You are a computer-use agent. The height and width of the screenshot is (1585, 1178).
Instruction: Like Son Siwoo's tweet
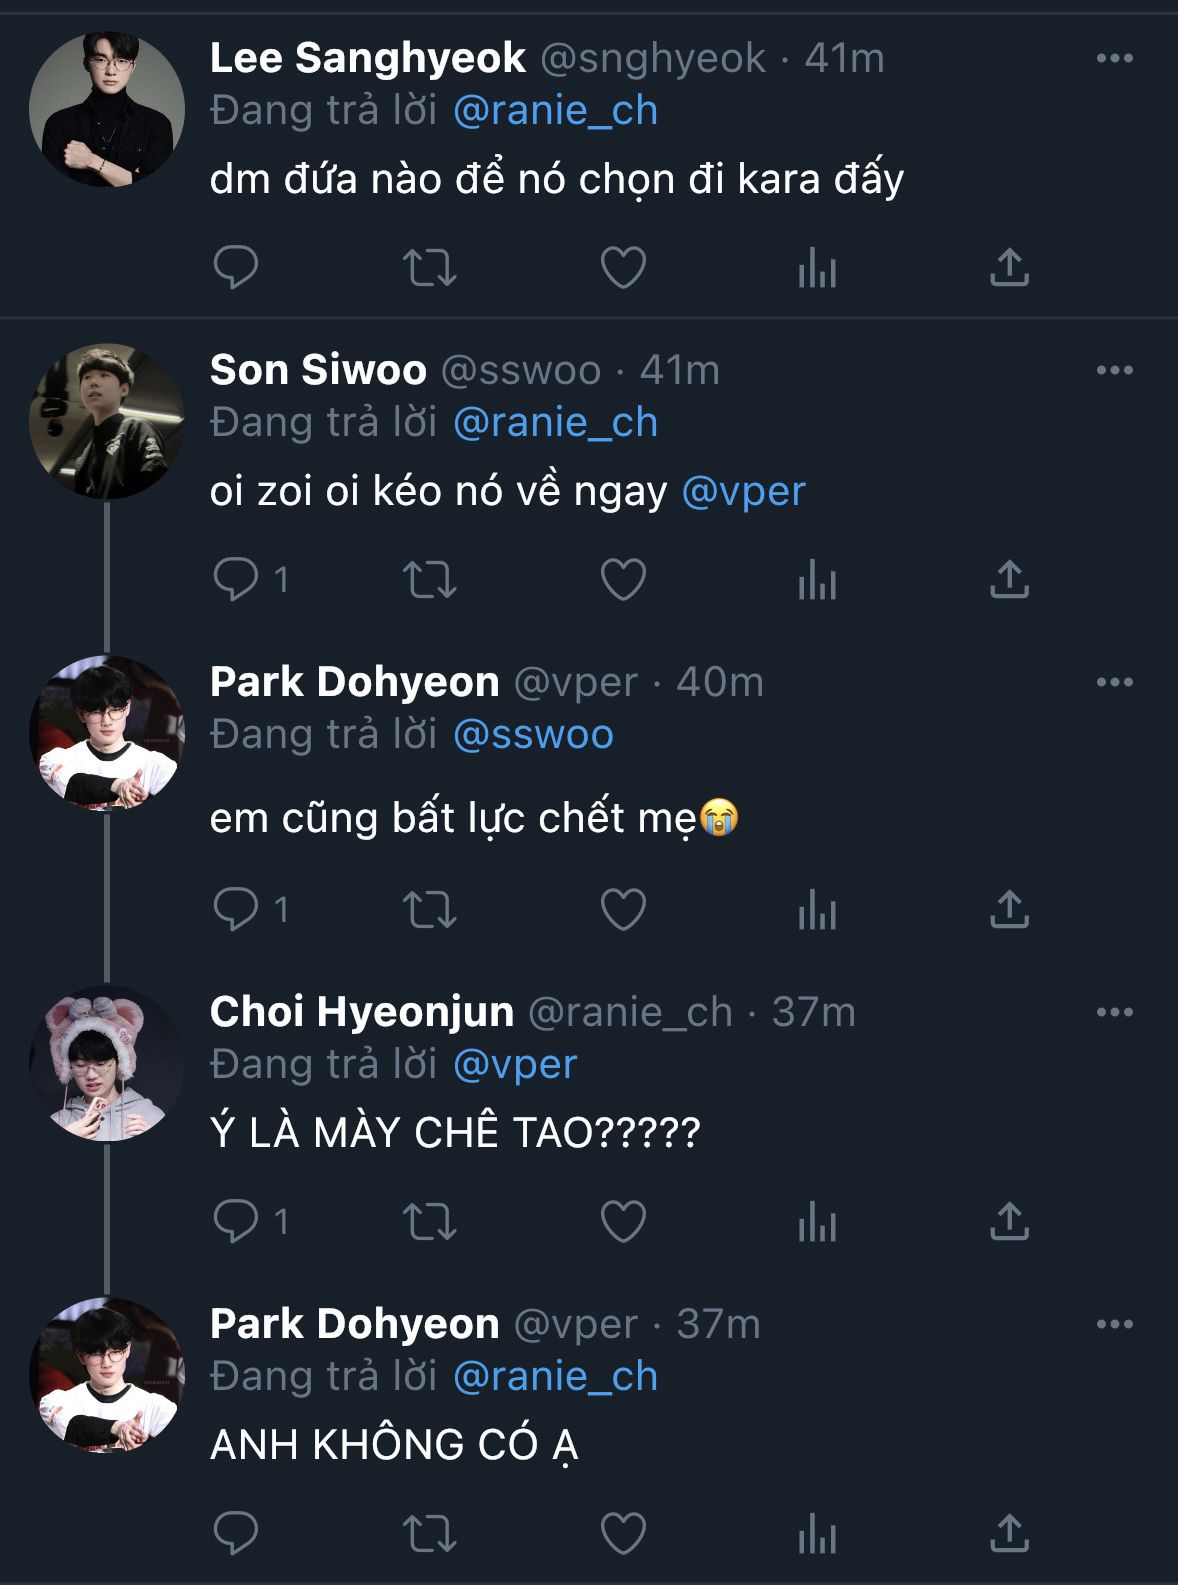tap(623, 579)
